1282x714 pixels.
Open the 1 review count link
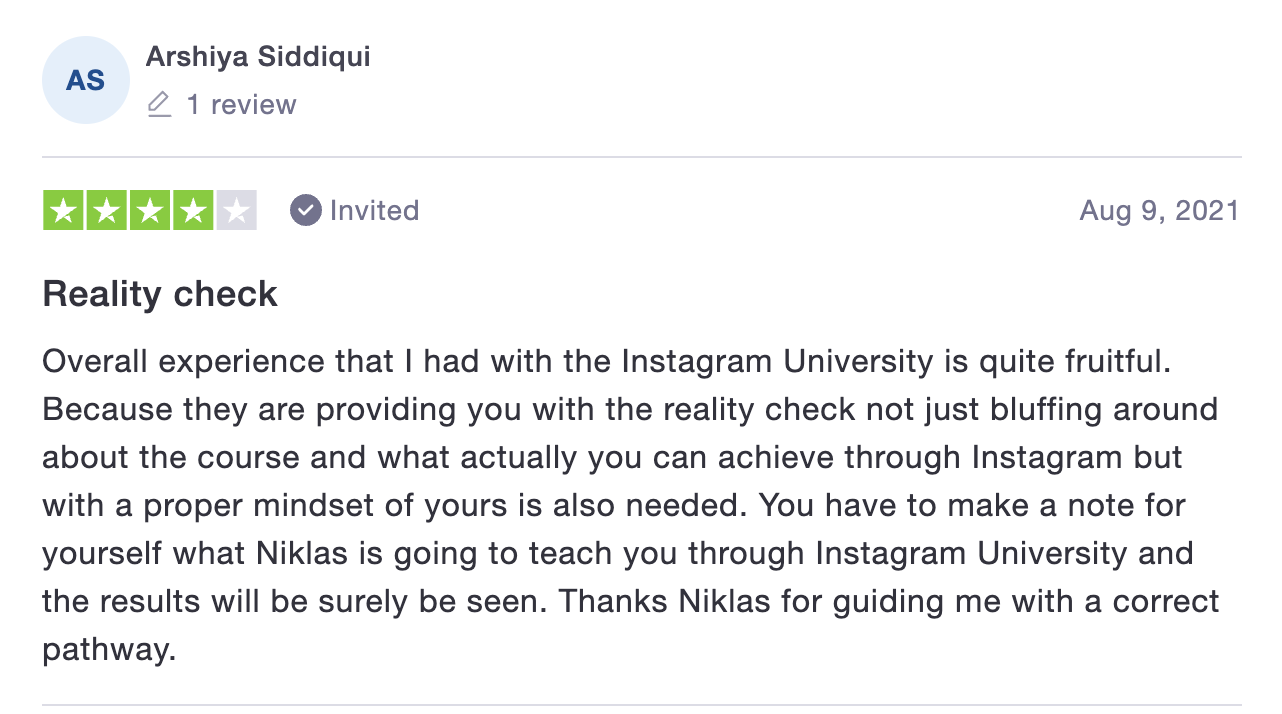242,105
